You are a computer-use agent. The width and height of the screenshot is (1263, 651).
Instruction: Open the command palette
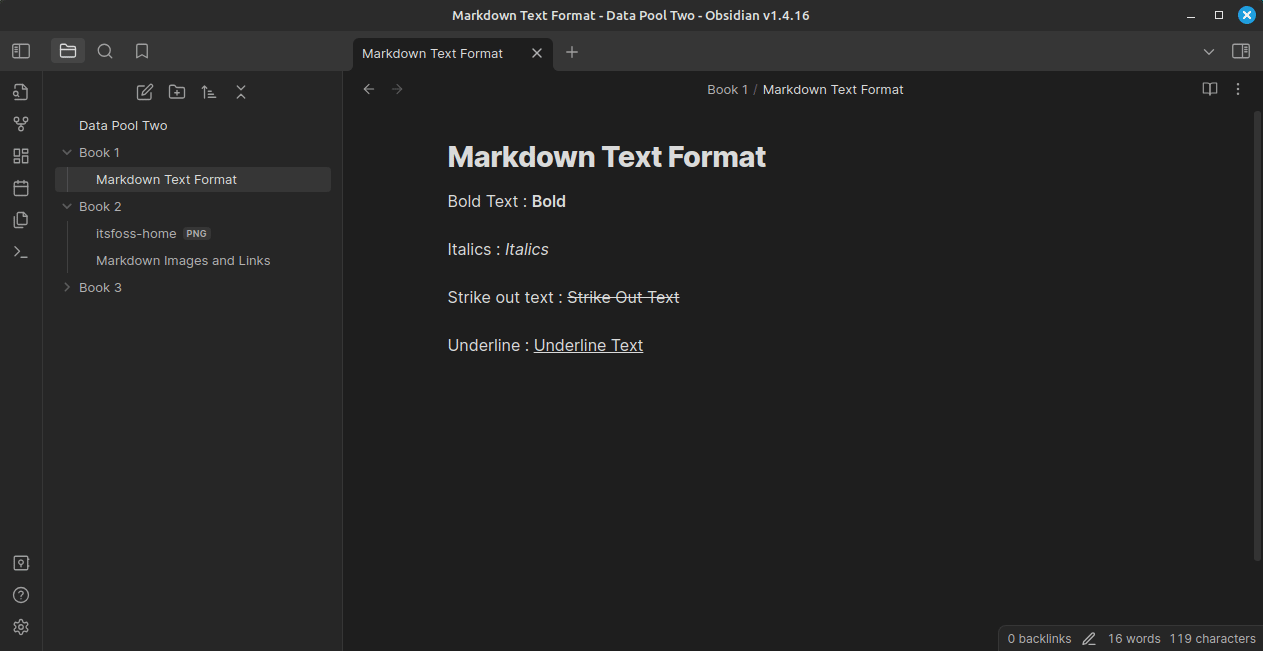(21, 252)
